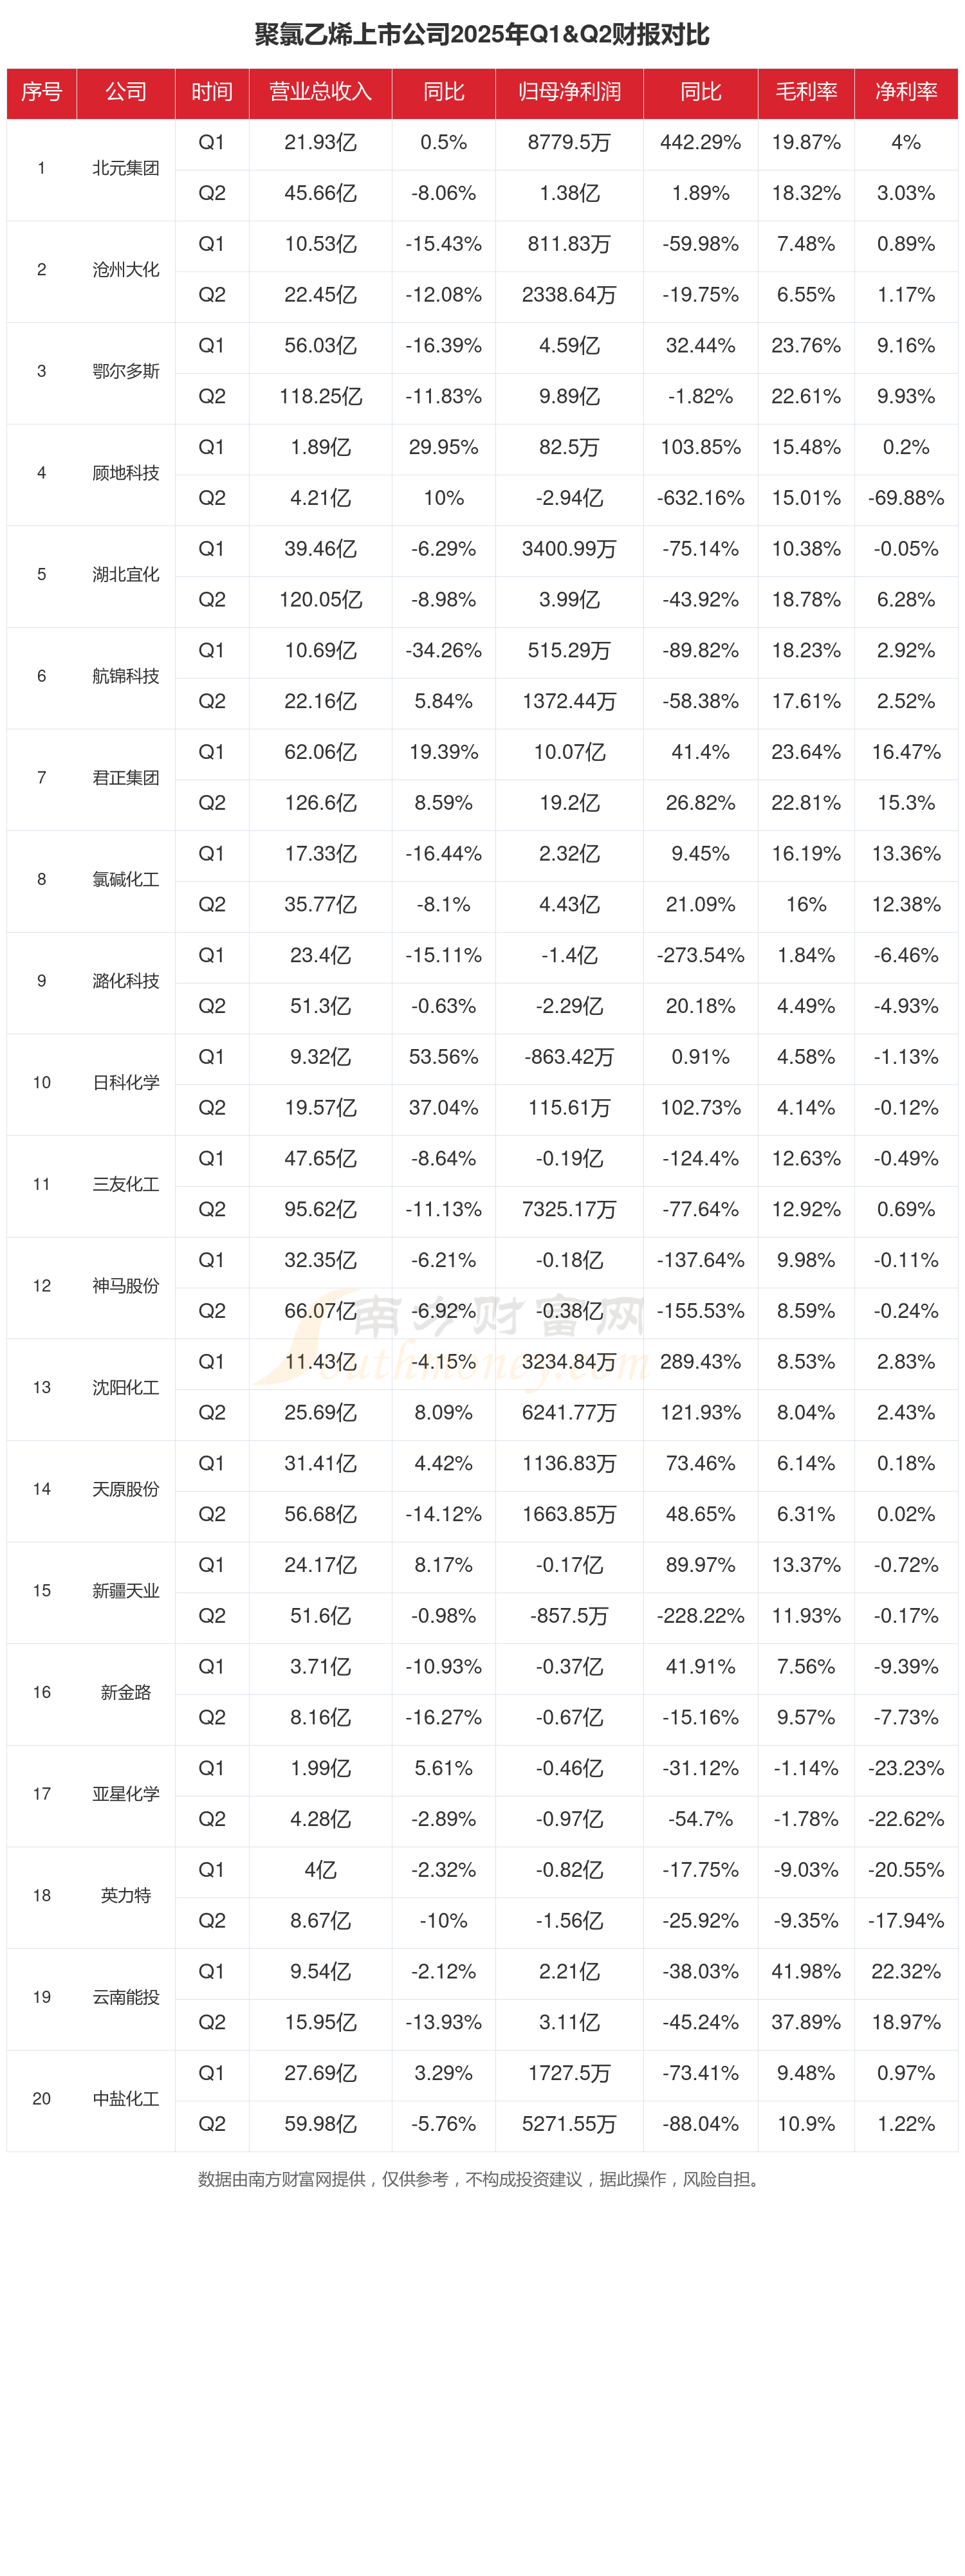The height and width of the screenshot is (2576, 965).
Task: Select the 毛利率 header cell
Action: (806, 92)
